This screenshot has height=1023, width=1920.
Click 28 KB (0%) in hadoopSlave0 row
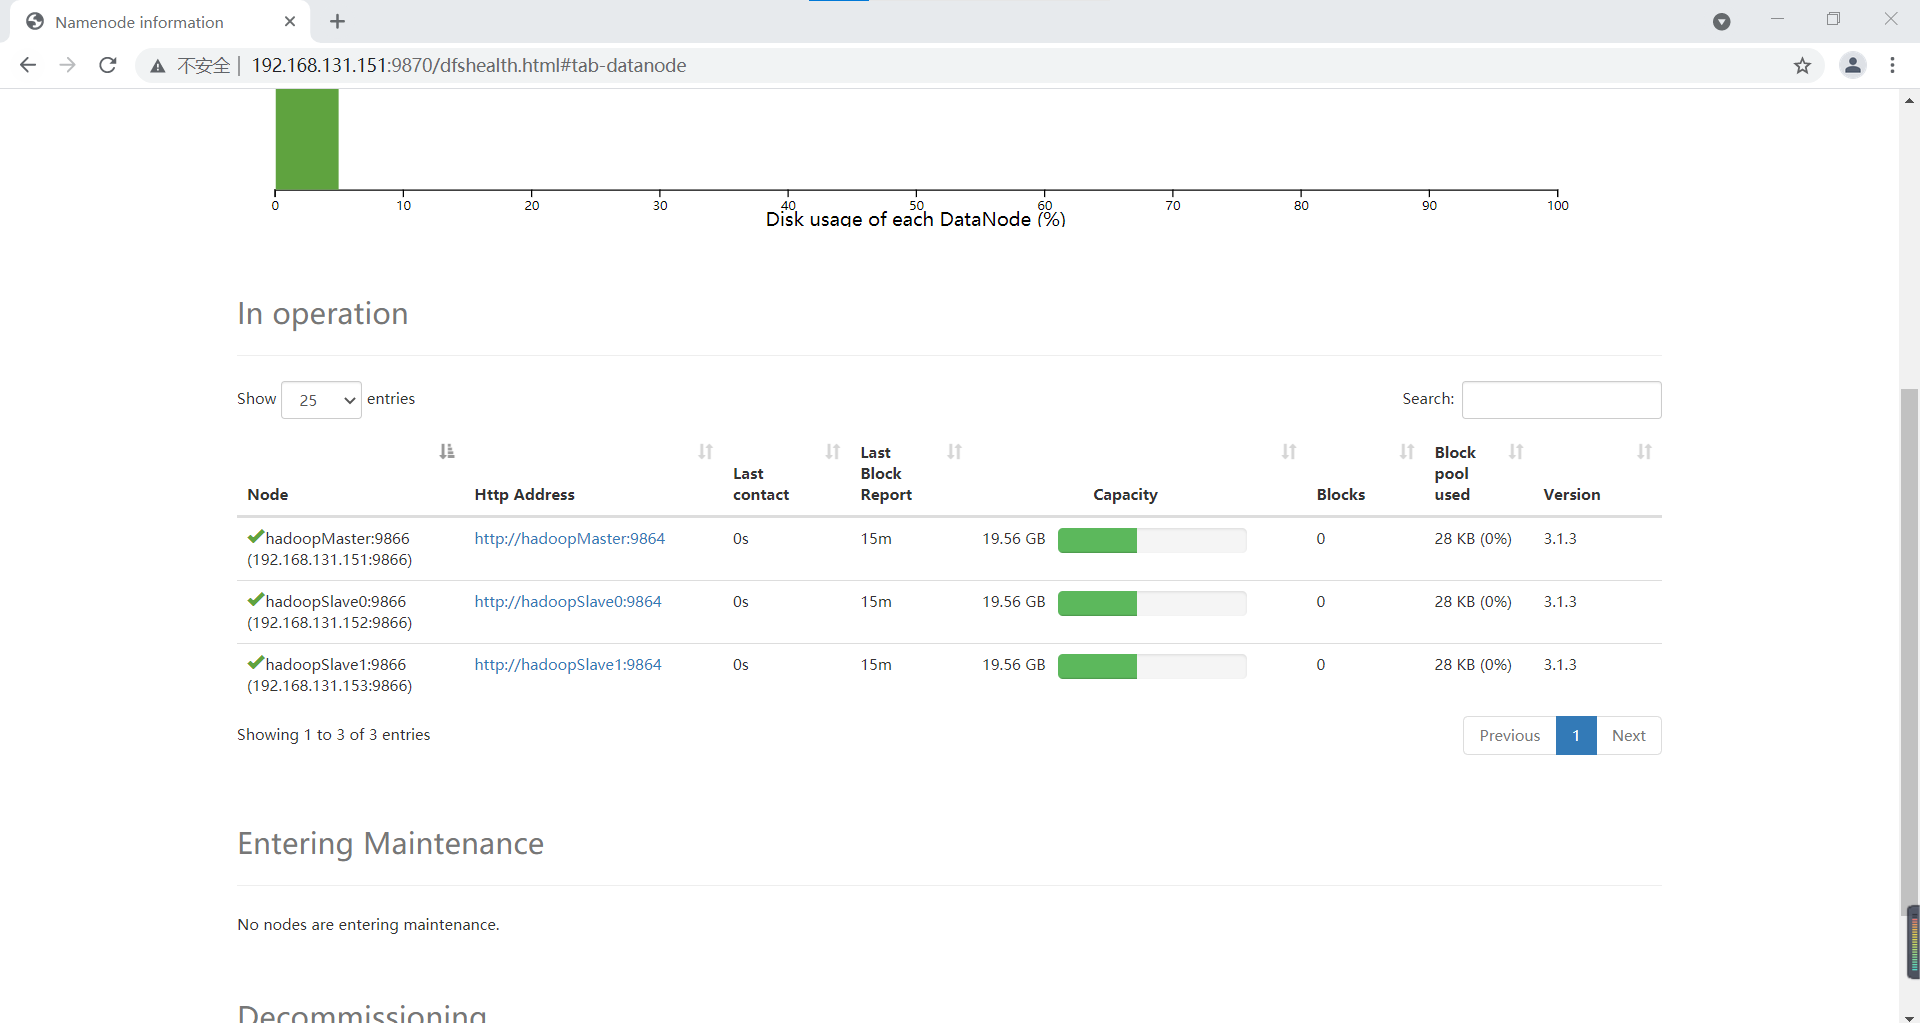pos(1473,601)
